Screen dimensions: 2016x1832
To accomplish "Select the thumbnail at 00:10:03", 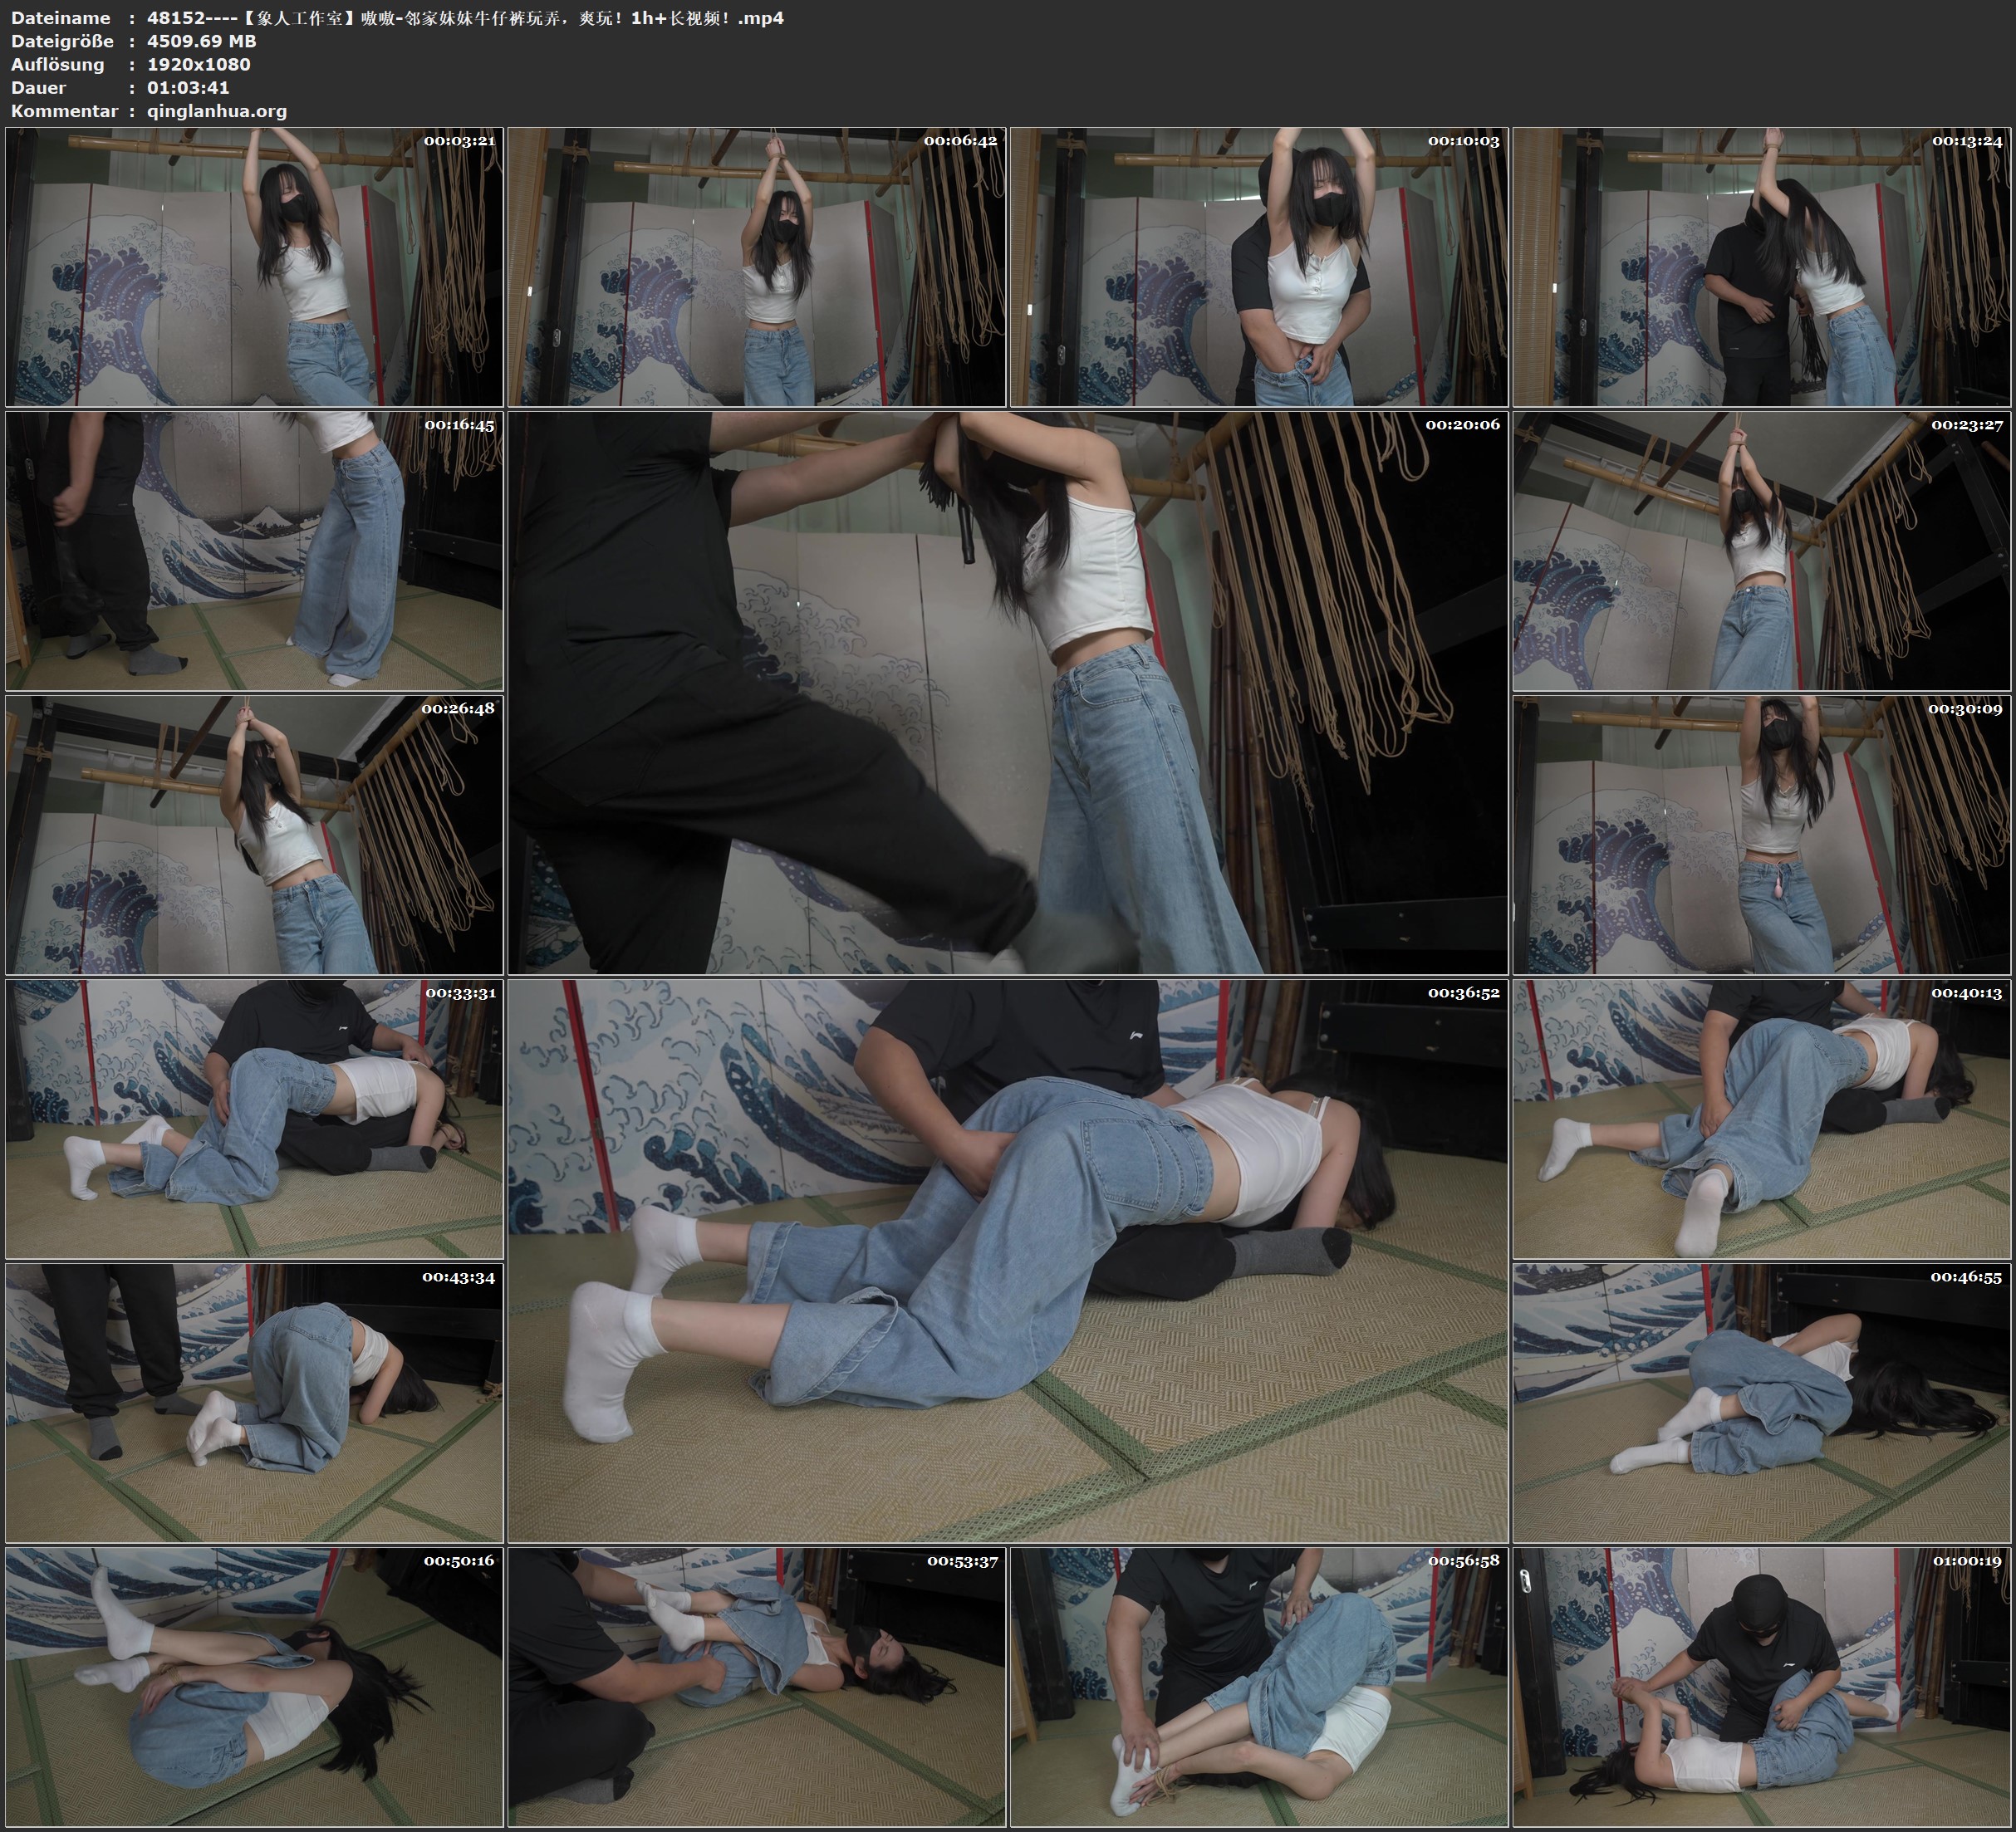I will click(x=1258, y=266).
